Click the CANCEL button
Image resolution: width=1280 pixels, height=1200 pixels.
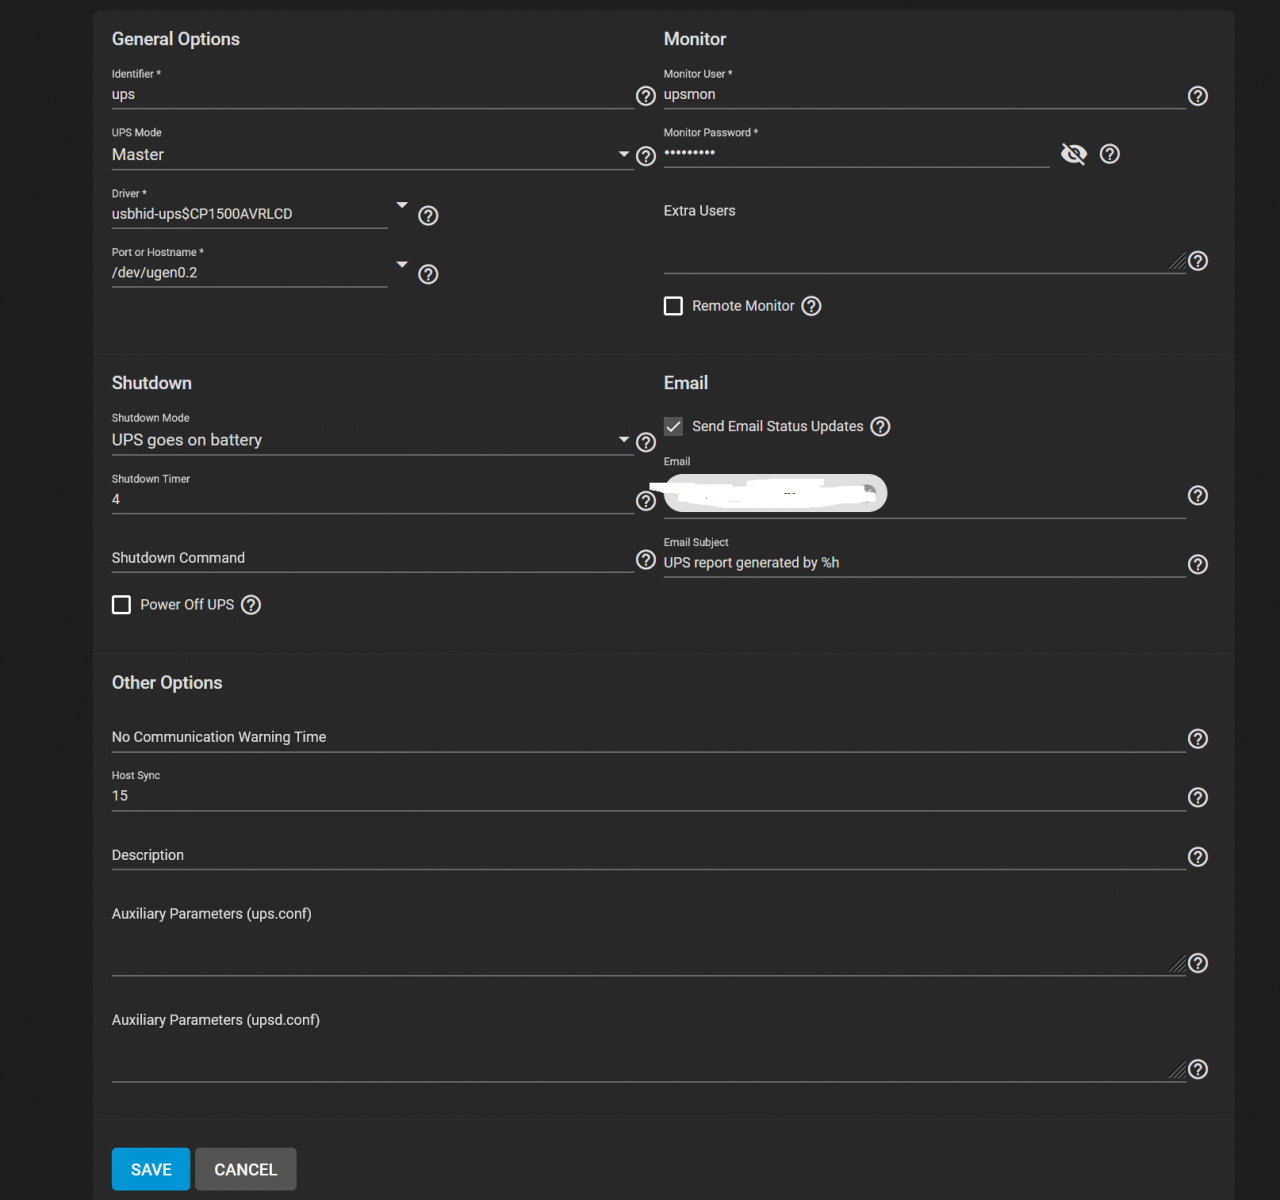pyautogui.click(x=246, y=1169)
